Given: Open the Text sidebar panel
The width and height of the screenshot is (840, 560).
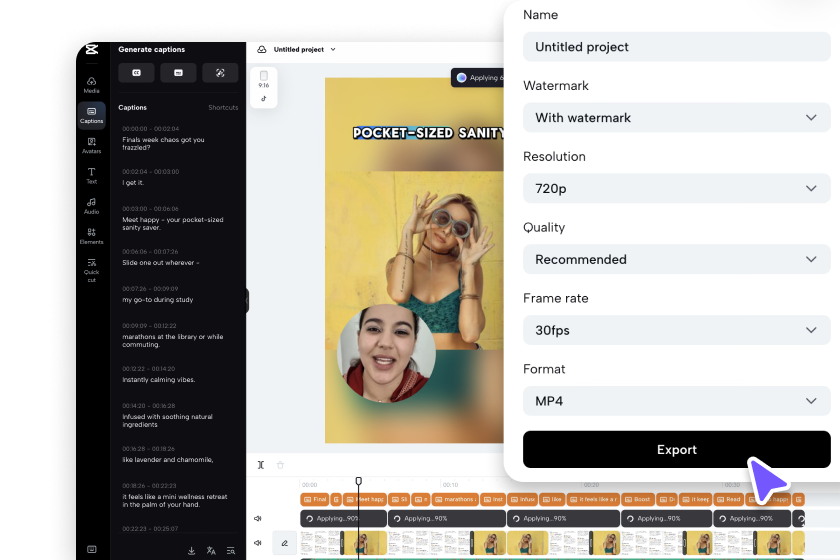Looking at the screenshot, I should tap(92, 175).
